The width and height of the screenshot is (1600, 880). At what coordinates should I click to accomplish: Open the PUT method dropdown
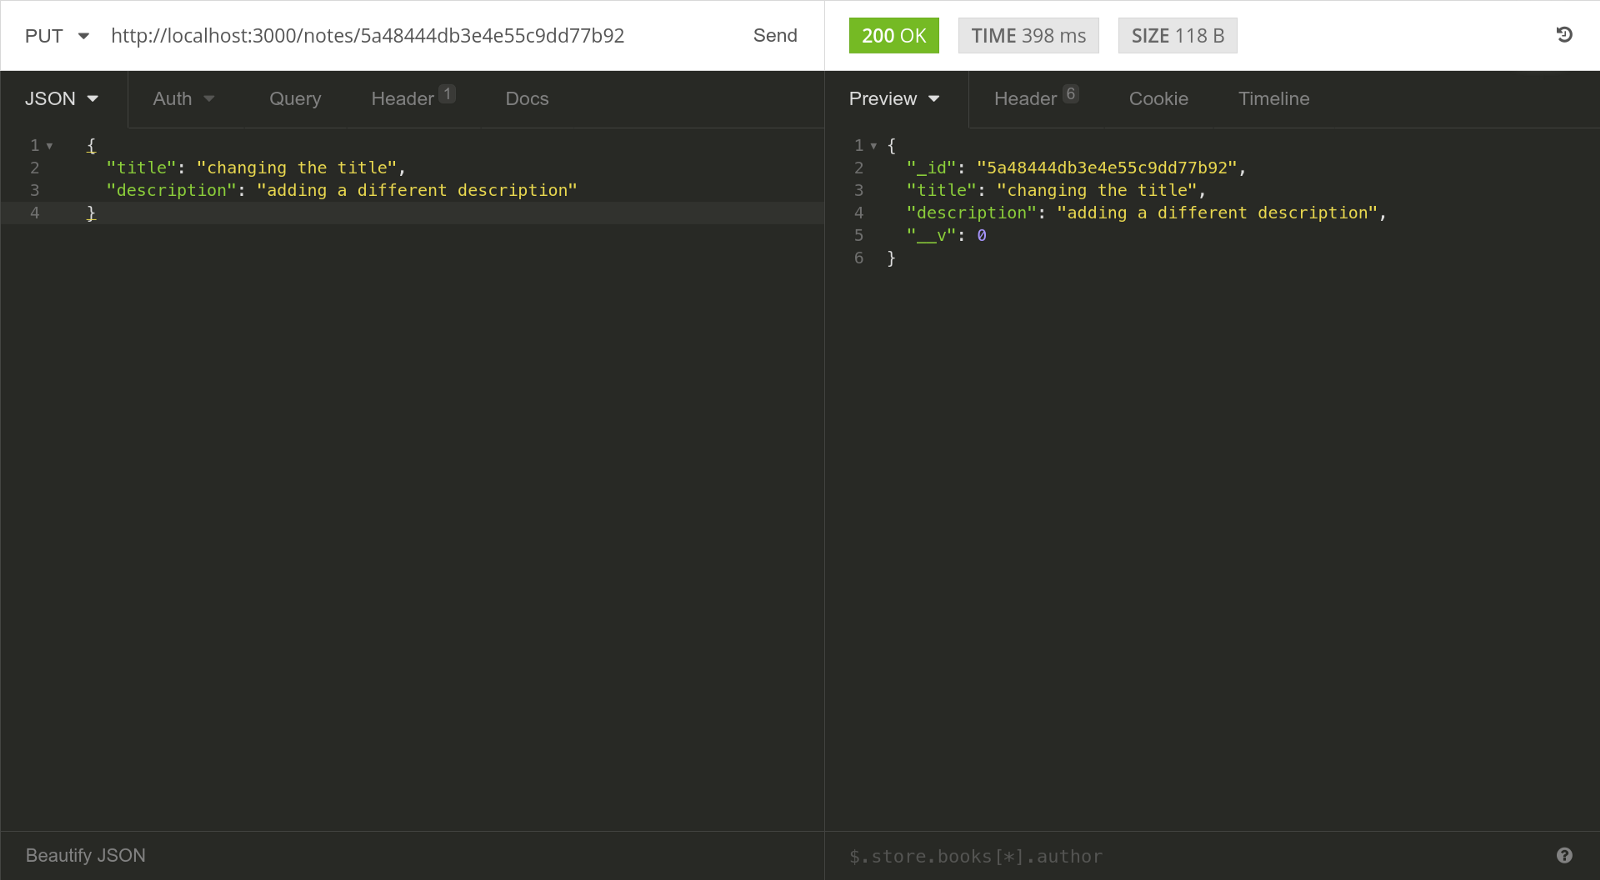click(57, 36)
